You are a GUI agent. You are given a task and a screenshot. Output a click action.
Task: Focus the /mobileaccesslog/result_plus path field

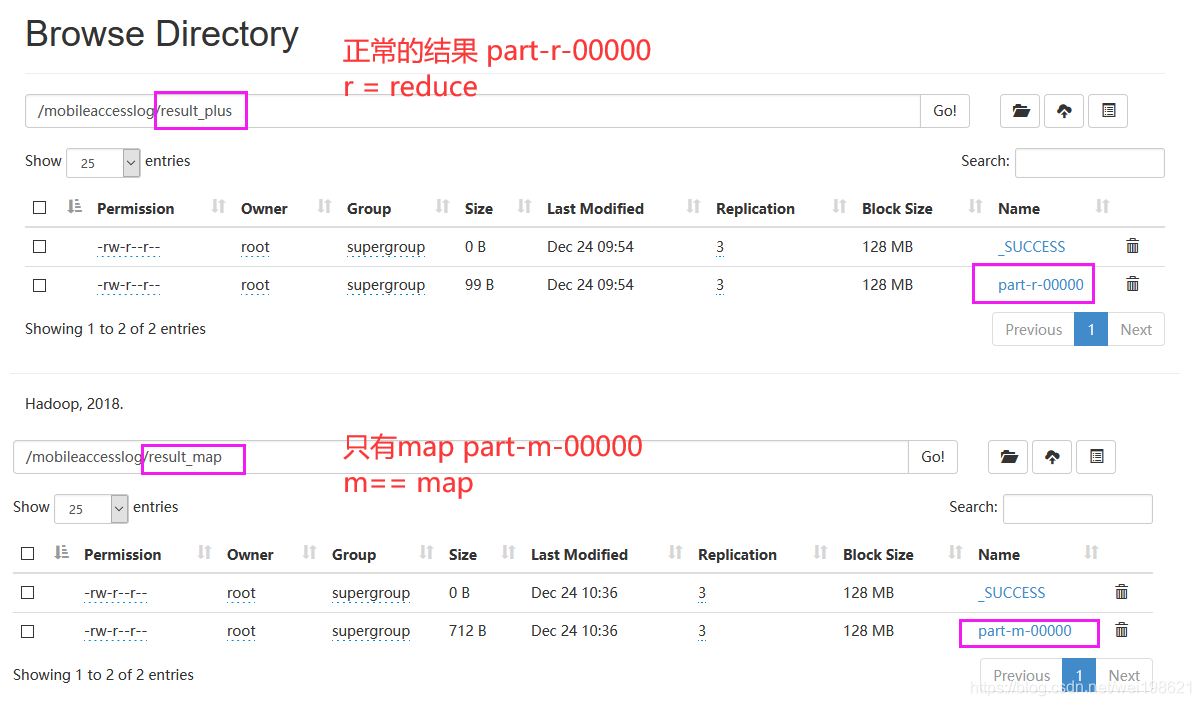[x=473, y=111]
